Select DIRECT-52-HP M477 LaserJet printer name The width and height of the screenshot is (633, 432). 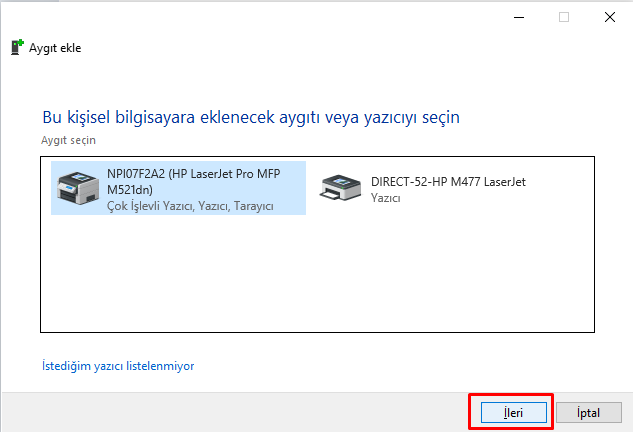[448, 182]
